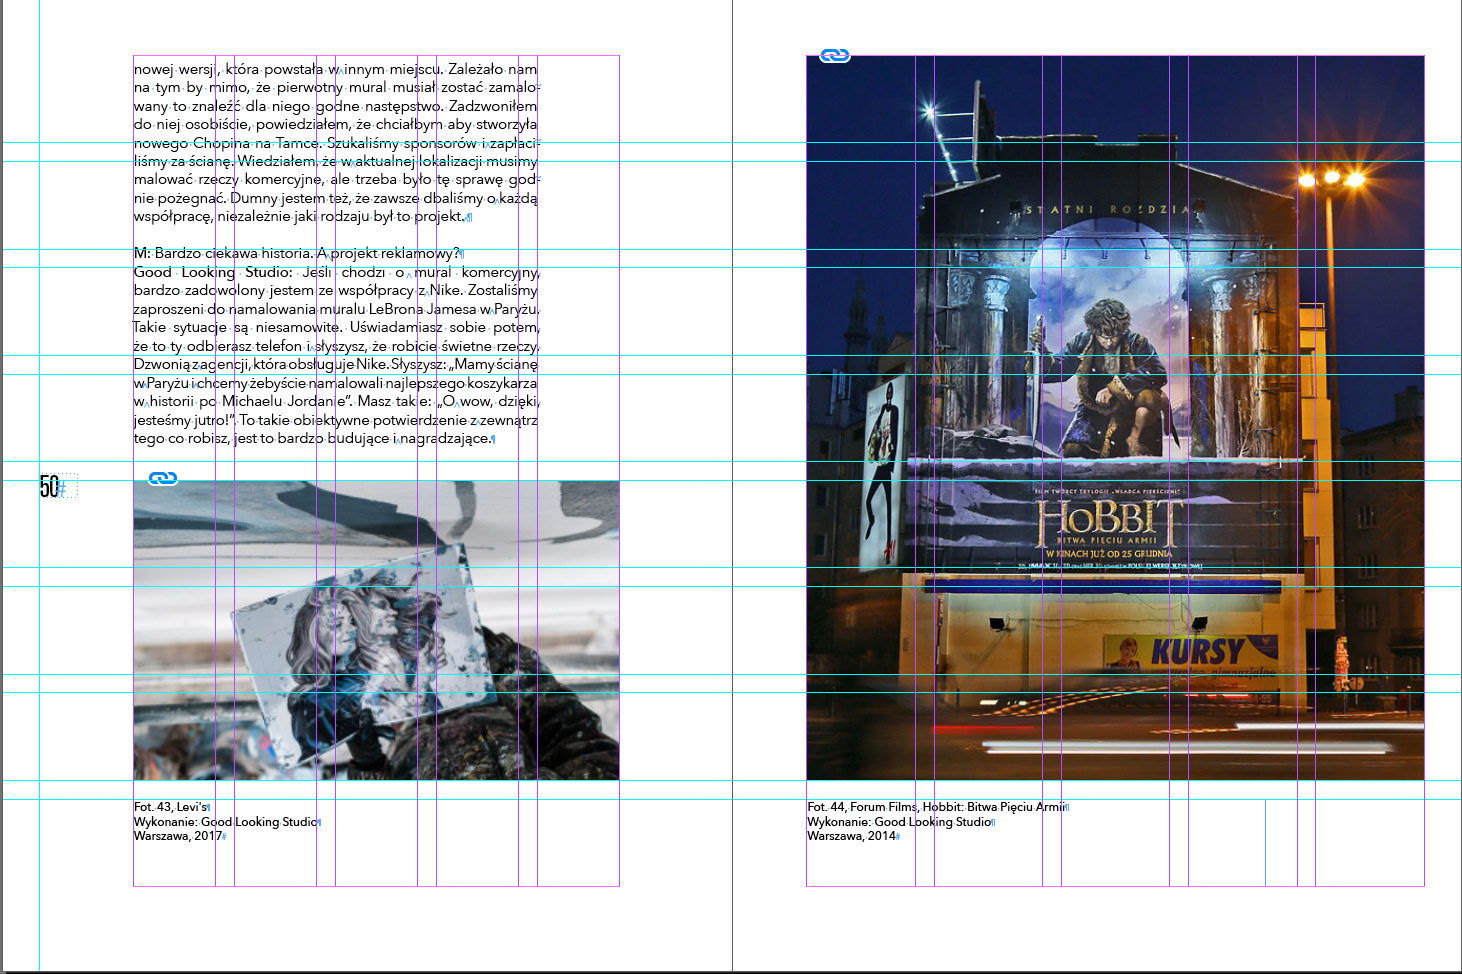
Task: Select the Hobbit mural night photo frame
Action: 1115,417
